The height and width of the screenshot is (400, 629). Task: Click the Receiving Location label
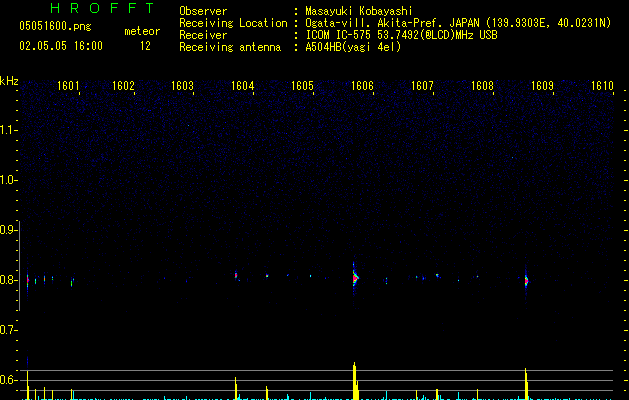pyautogui.click(x=233, y=23)
